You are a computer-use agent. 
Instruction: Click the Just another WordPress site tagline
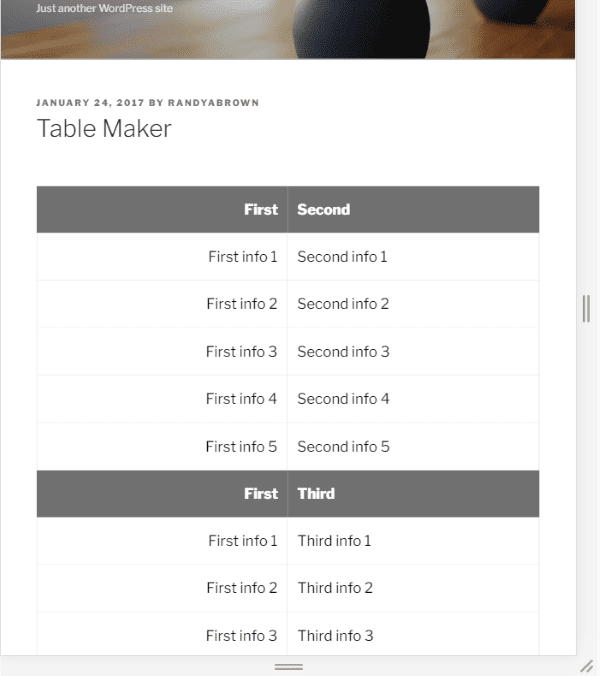coord(104,8)
